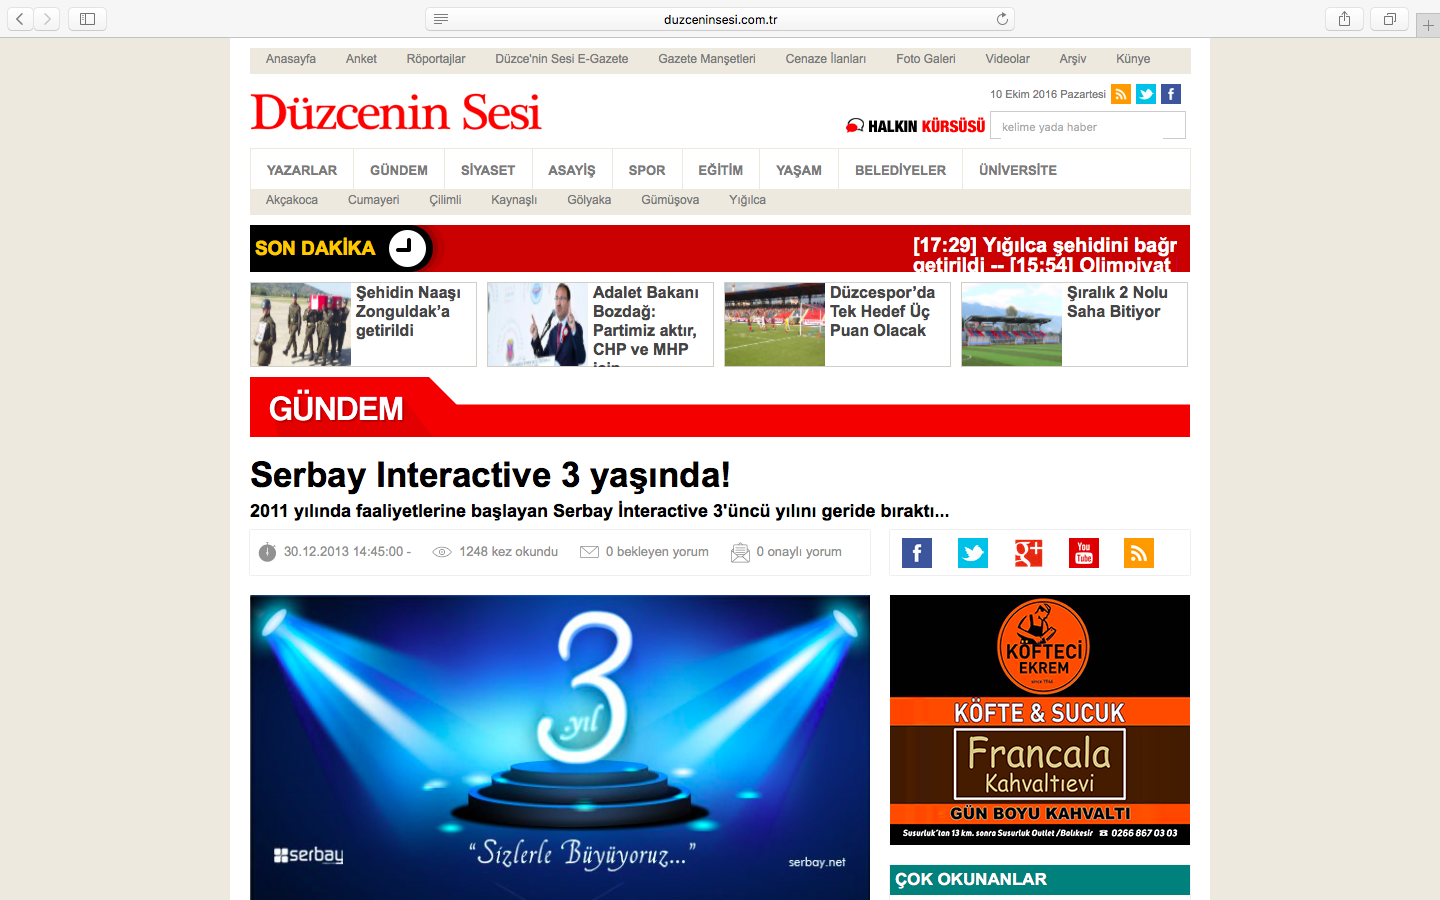Image resolution: width=1440 pixels, height=900 pixels.
Task: Click the pending comments envelope icon
Action: (x=589, y=552)
